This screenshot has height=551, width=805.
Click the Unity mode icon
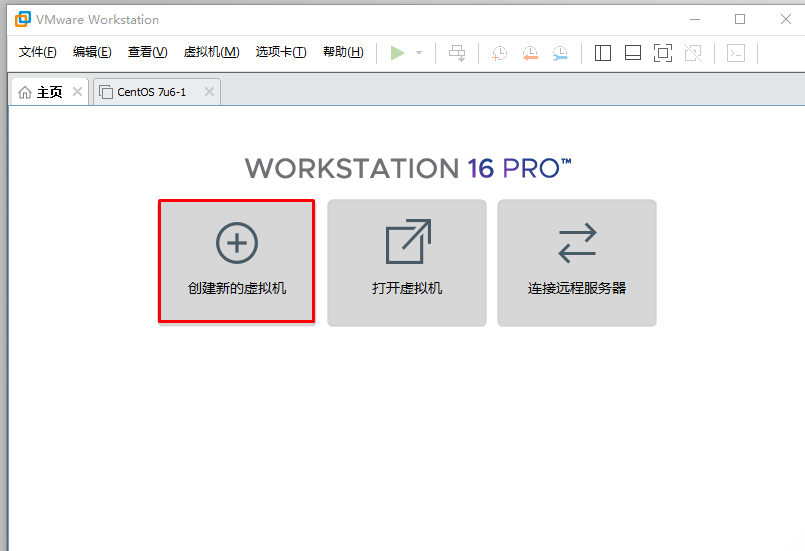[693, 53]
